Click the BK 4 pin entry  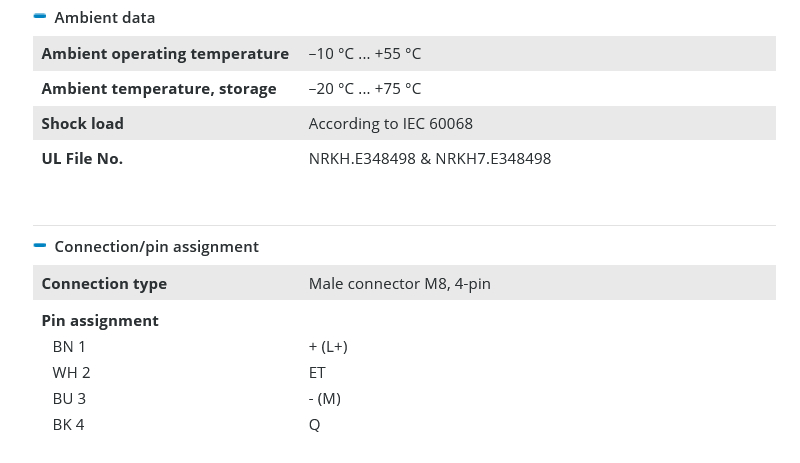[68, 425]
